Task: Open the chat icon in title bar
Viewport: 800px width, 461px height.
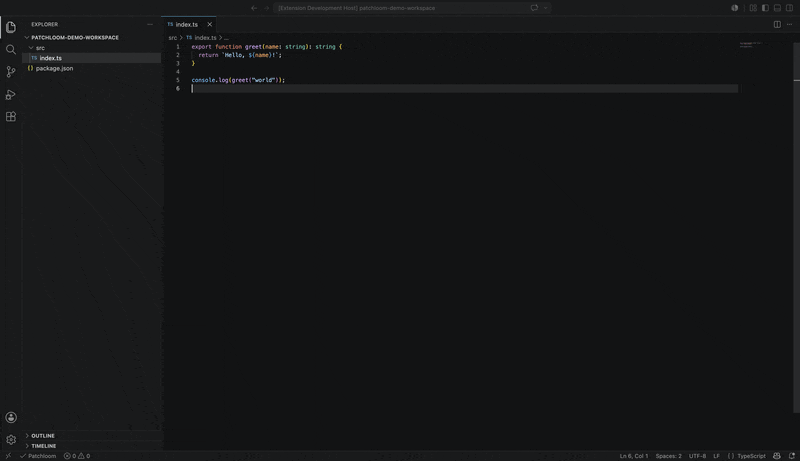Action: [x=534, y=8]
